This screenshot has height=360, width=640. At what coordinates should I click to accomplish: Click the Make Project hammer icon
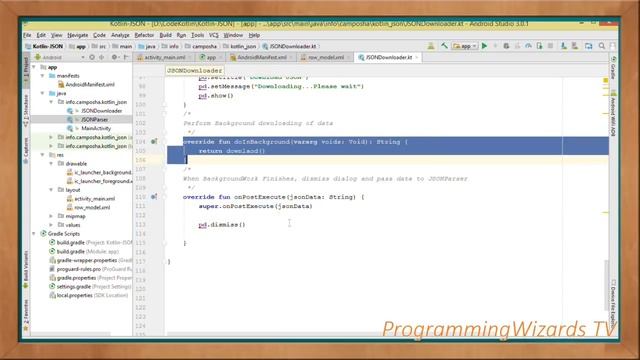point(444,46)
